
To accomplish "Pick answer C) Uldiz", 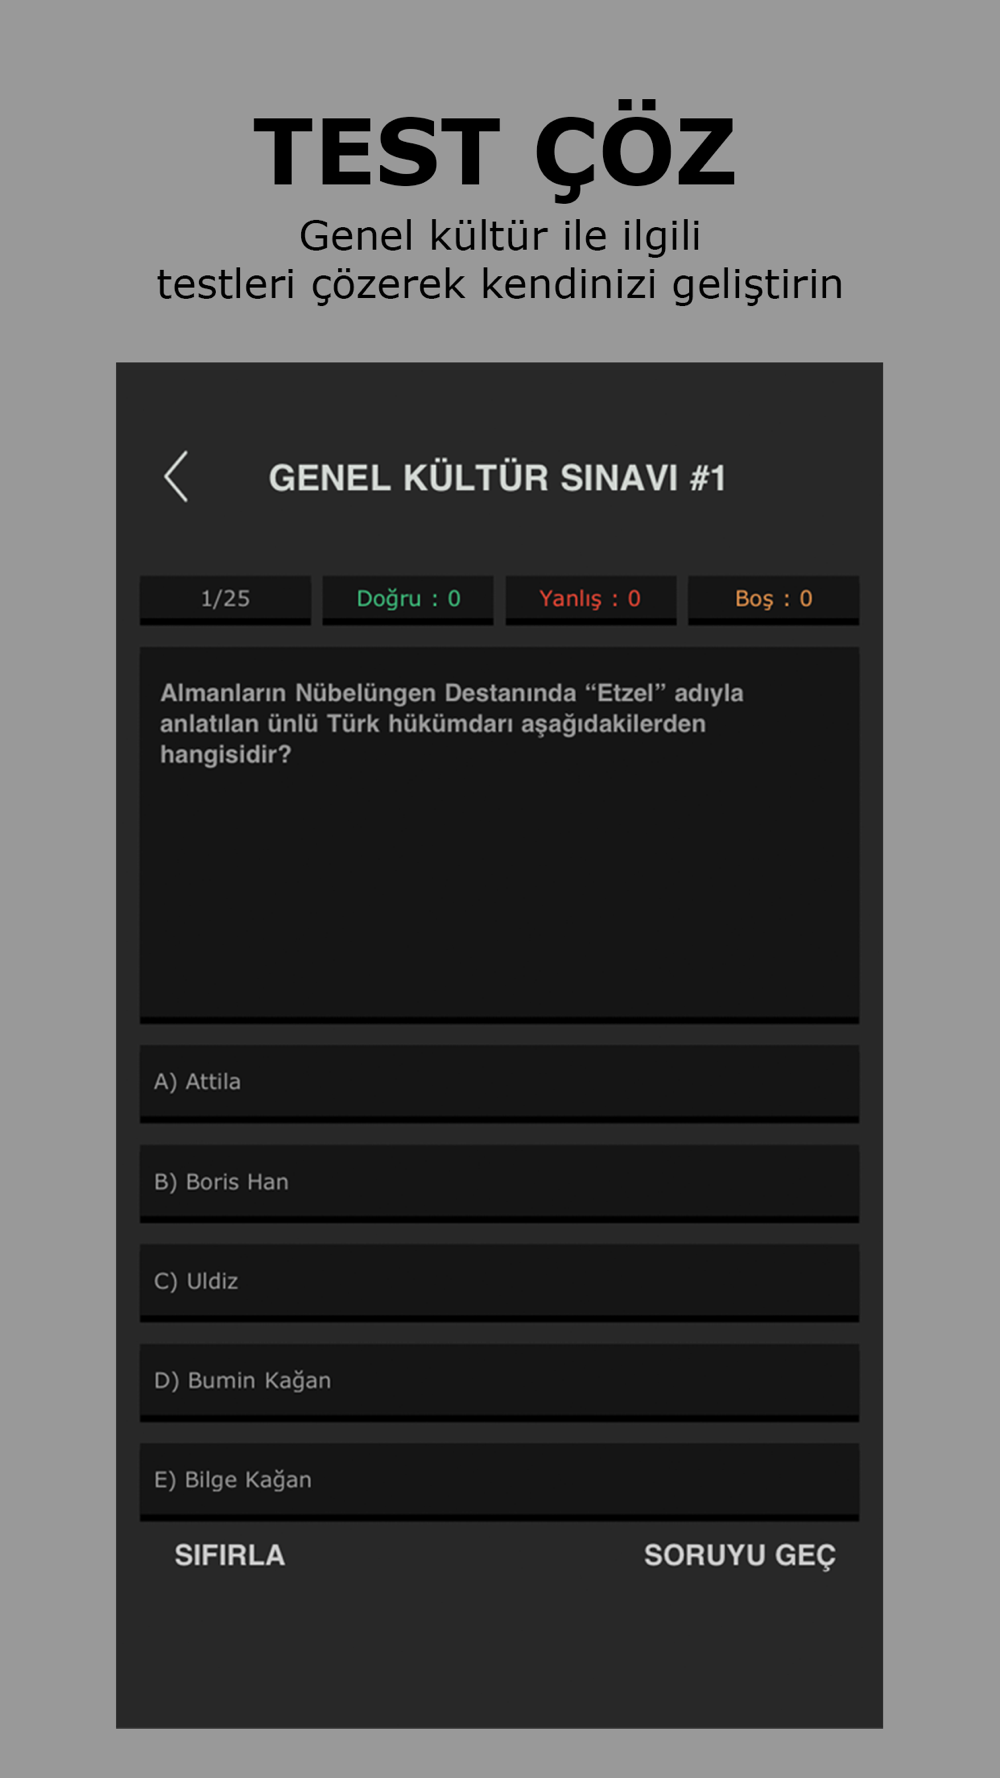I will tap(499, 1282).
